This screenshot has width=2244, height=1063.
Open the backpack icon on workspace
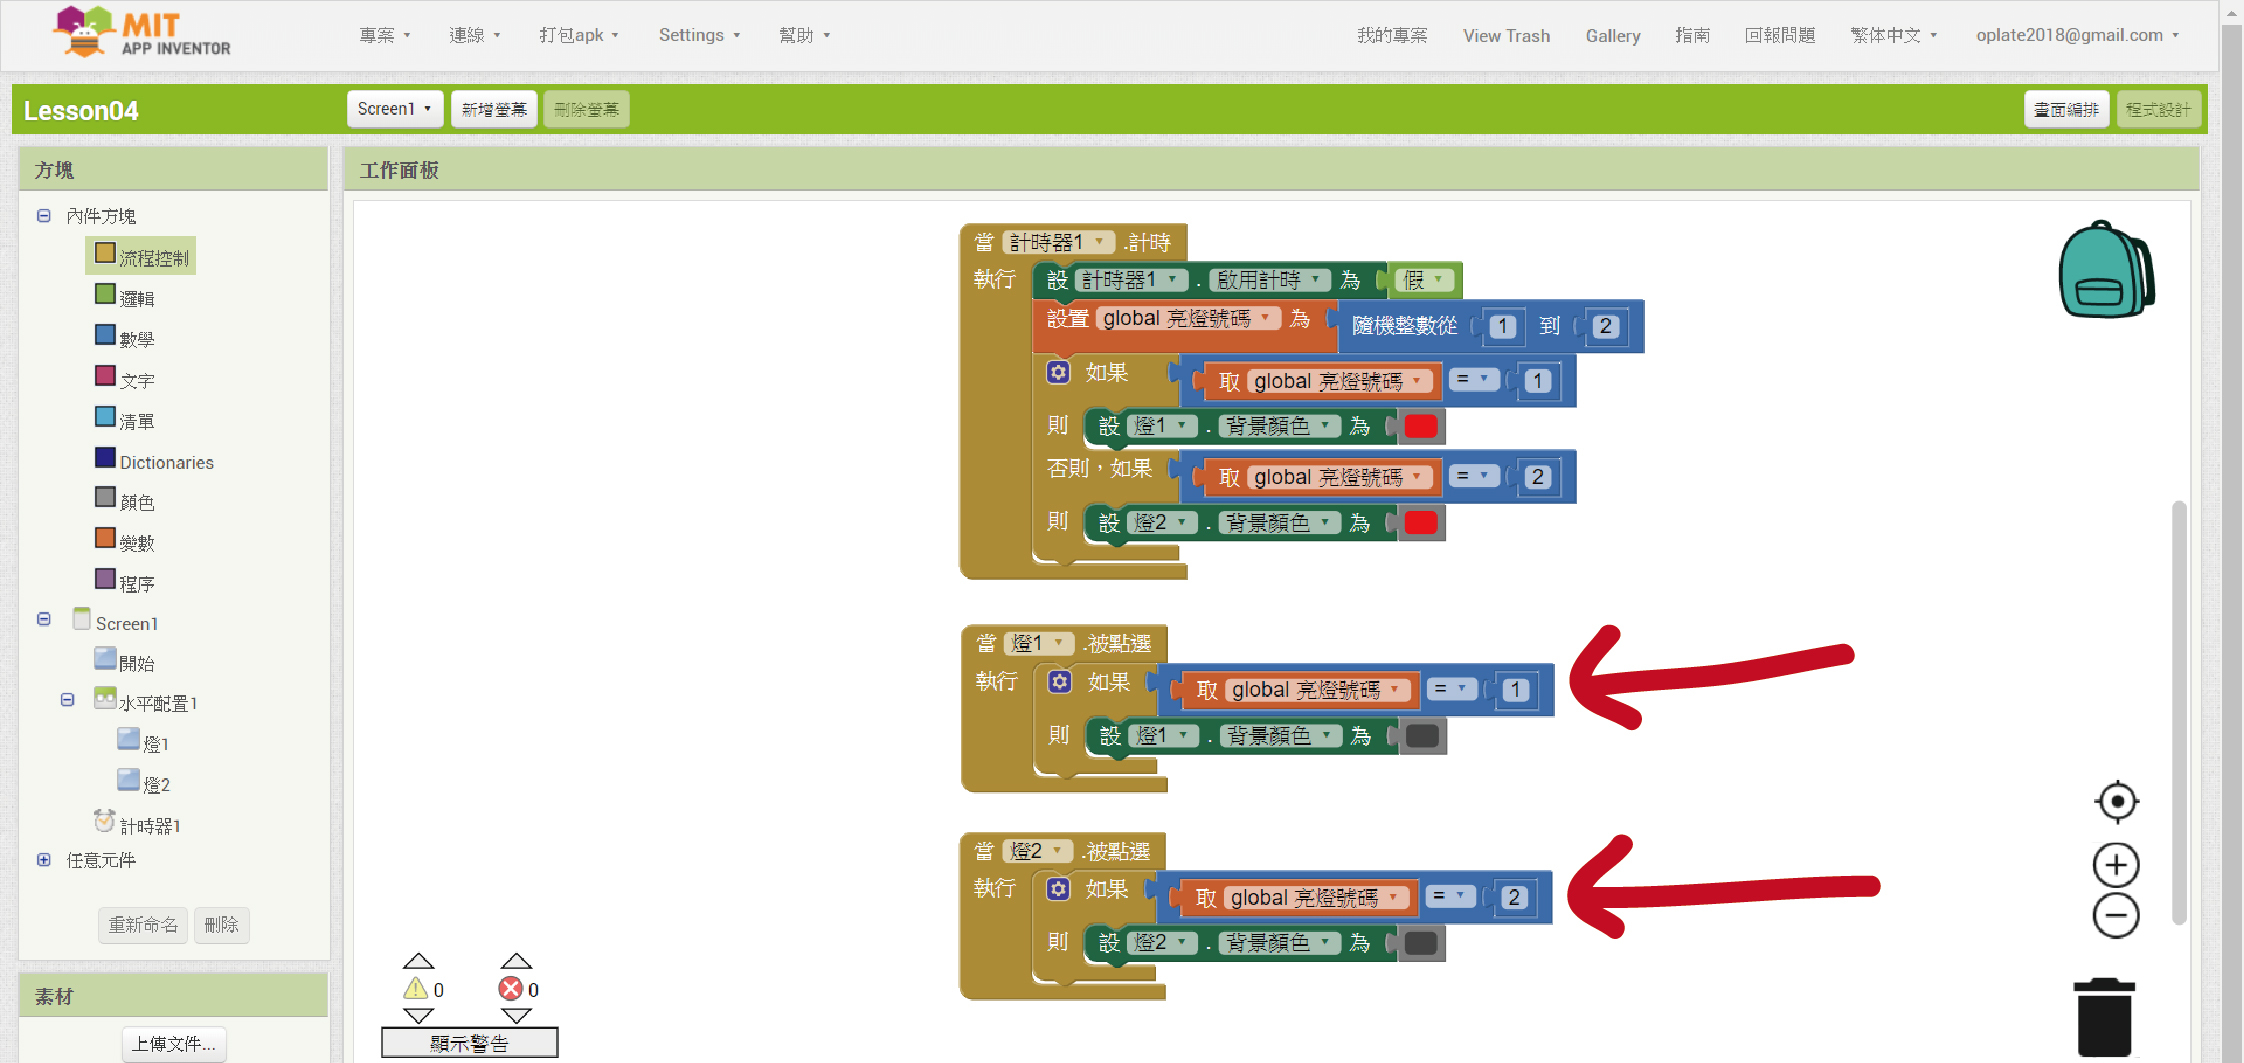pyautogui.click(x=2106, y=269)
